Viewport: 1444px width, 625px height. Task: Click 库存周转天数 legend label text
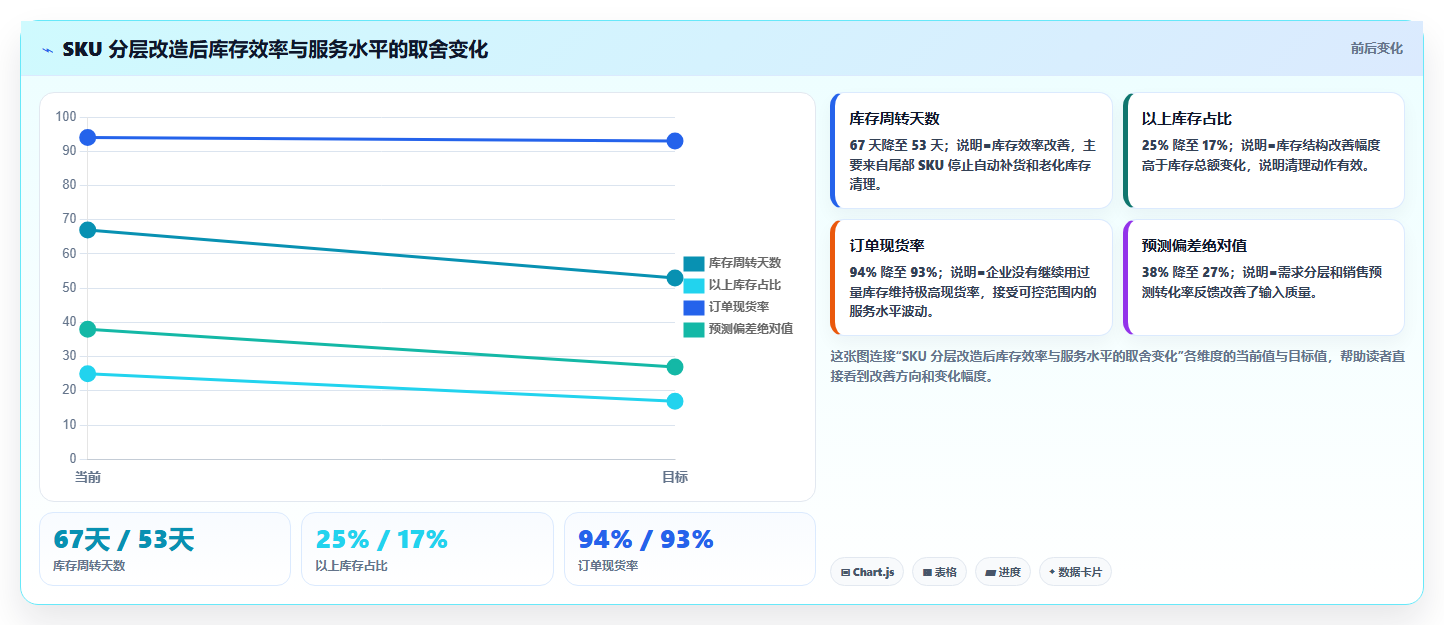point(745,263)
